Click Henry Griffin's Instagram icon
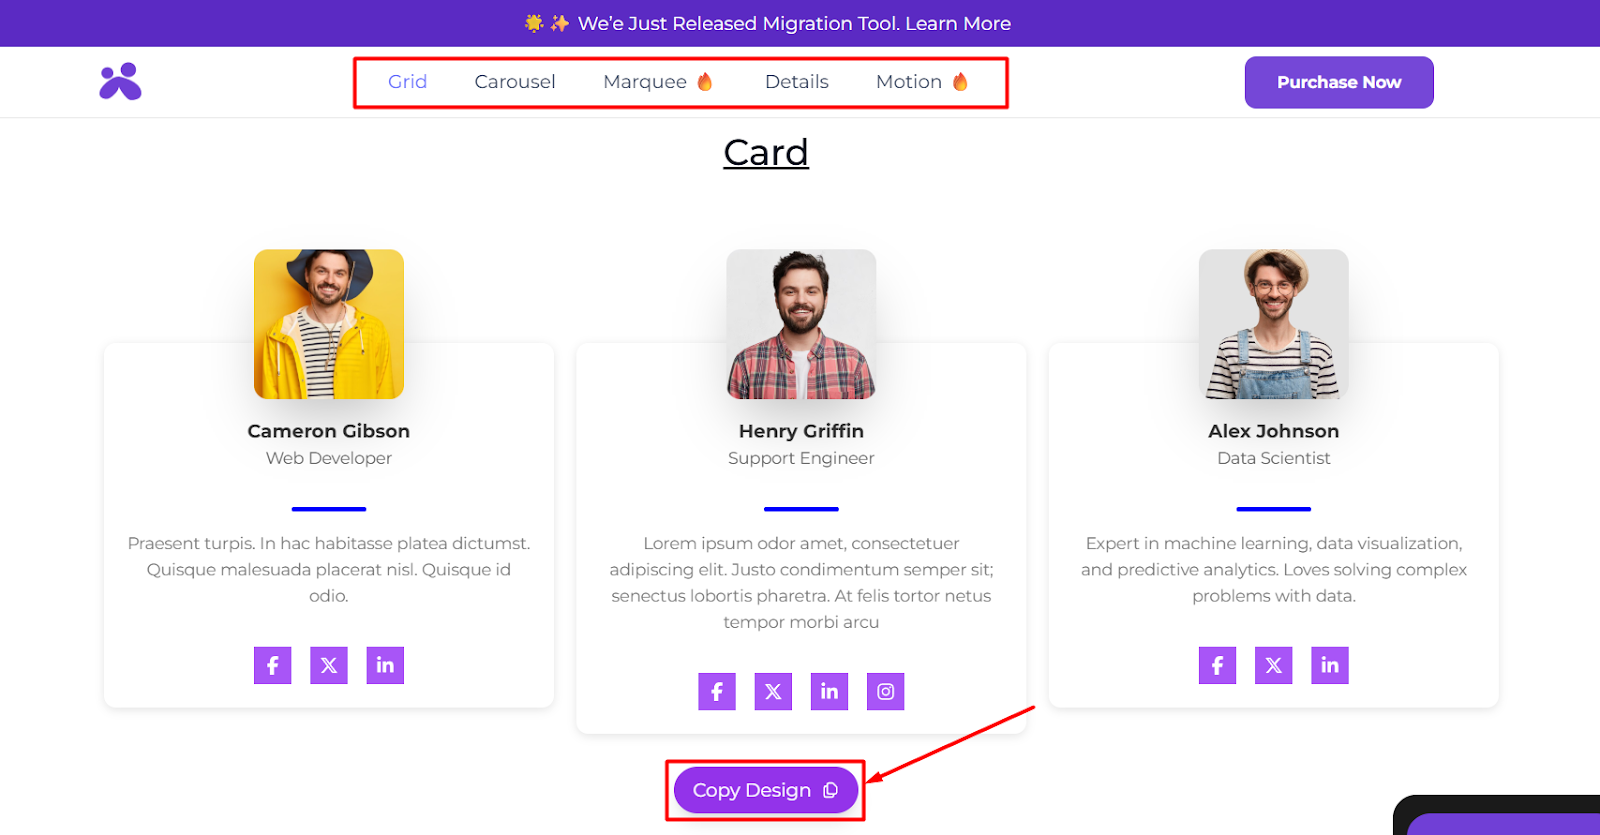Viewport: 1600px width, 835px height. 885,691
